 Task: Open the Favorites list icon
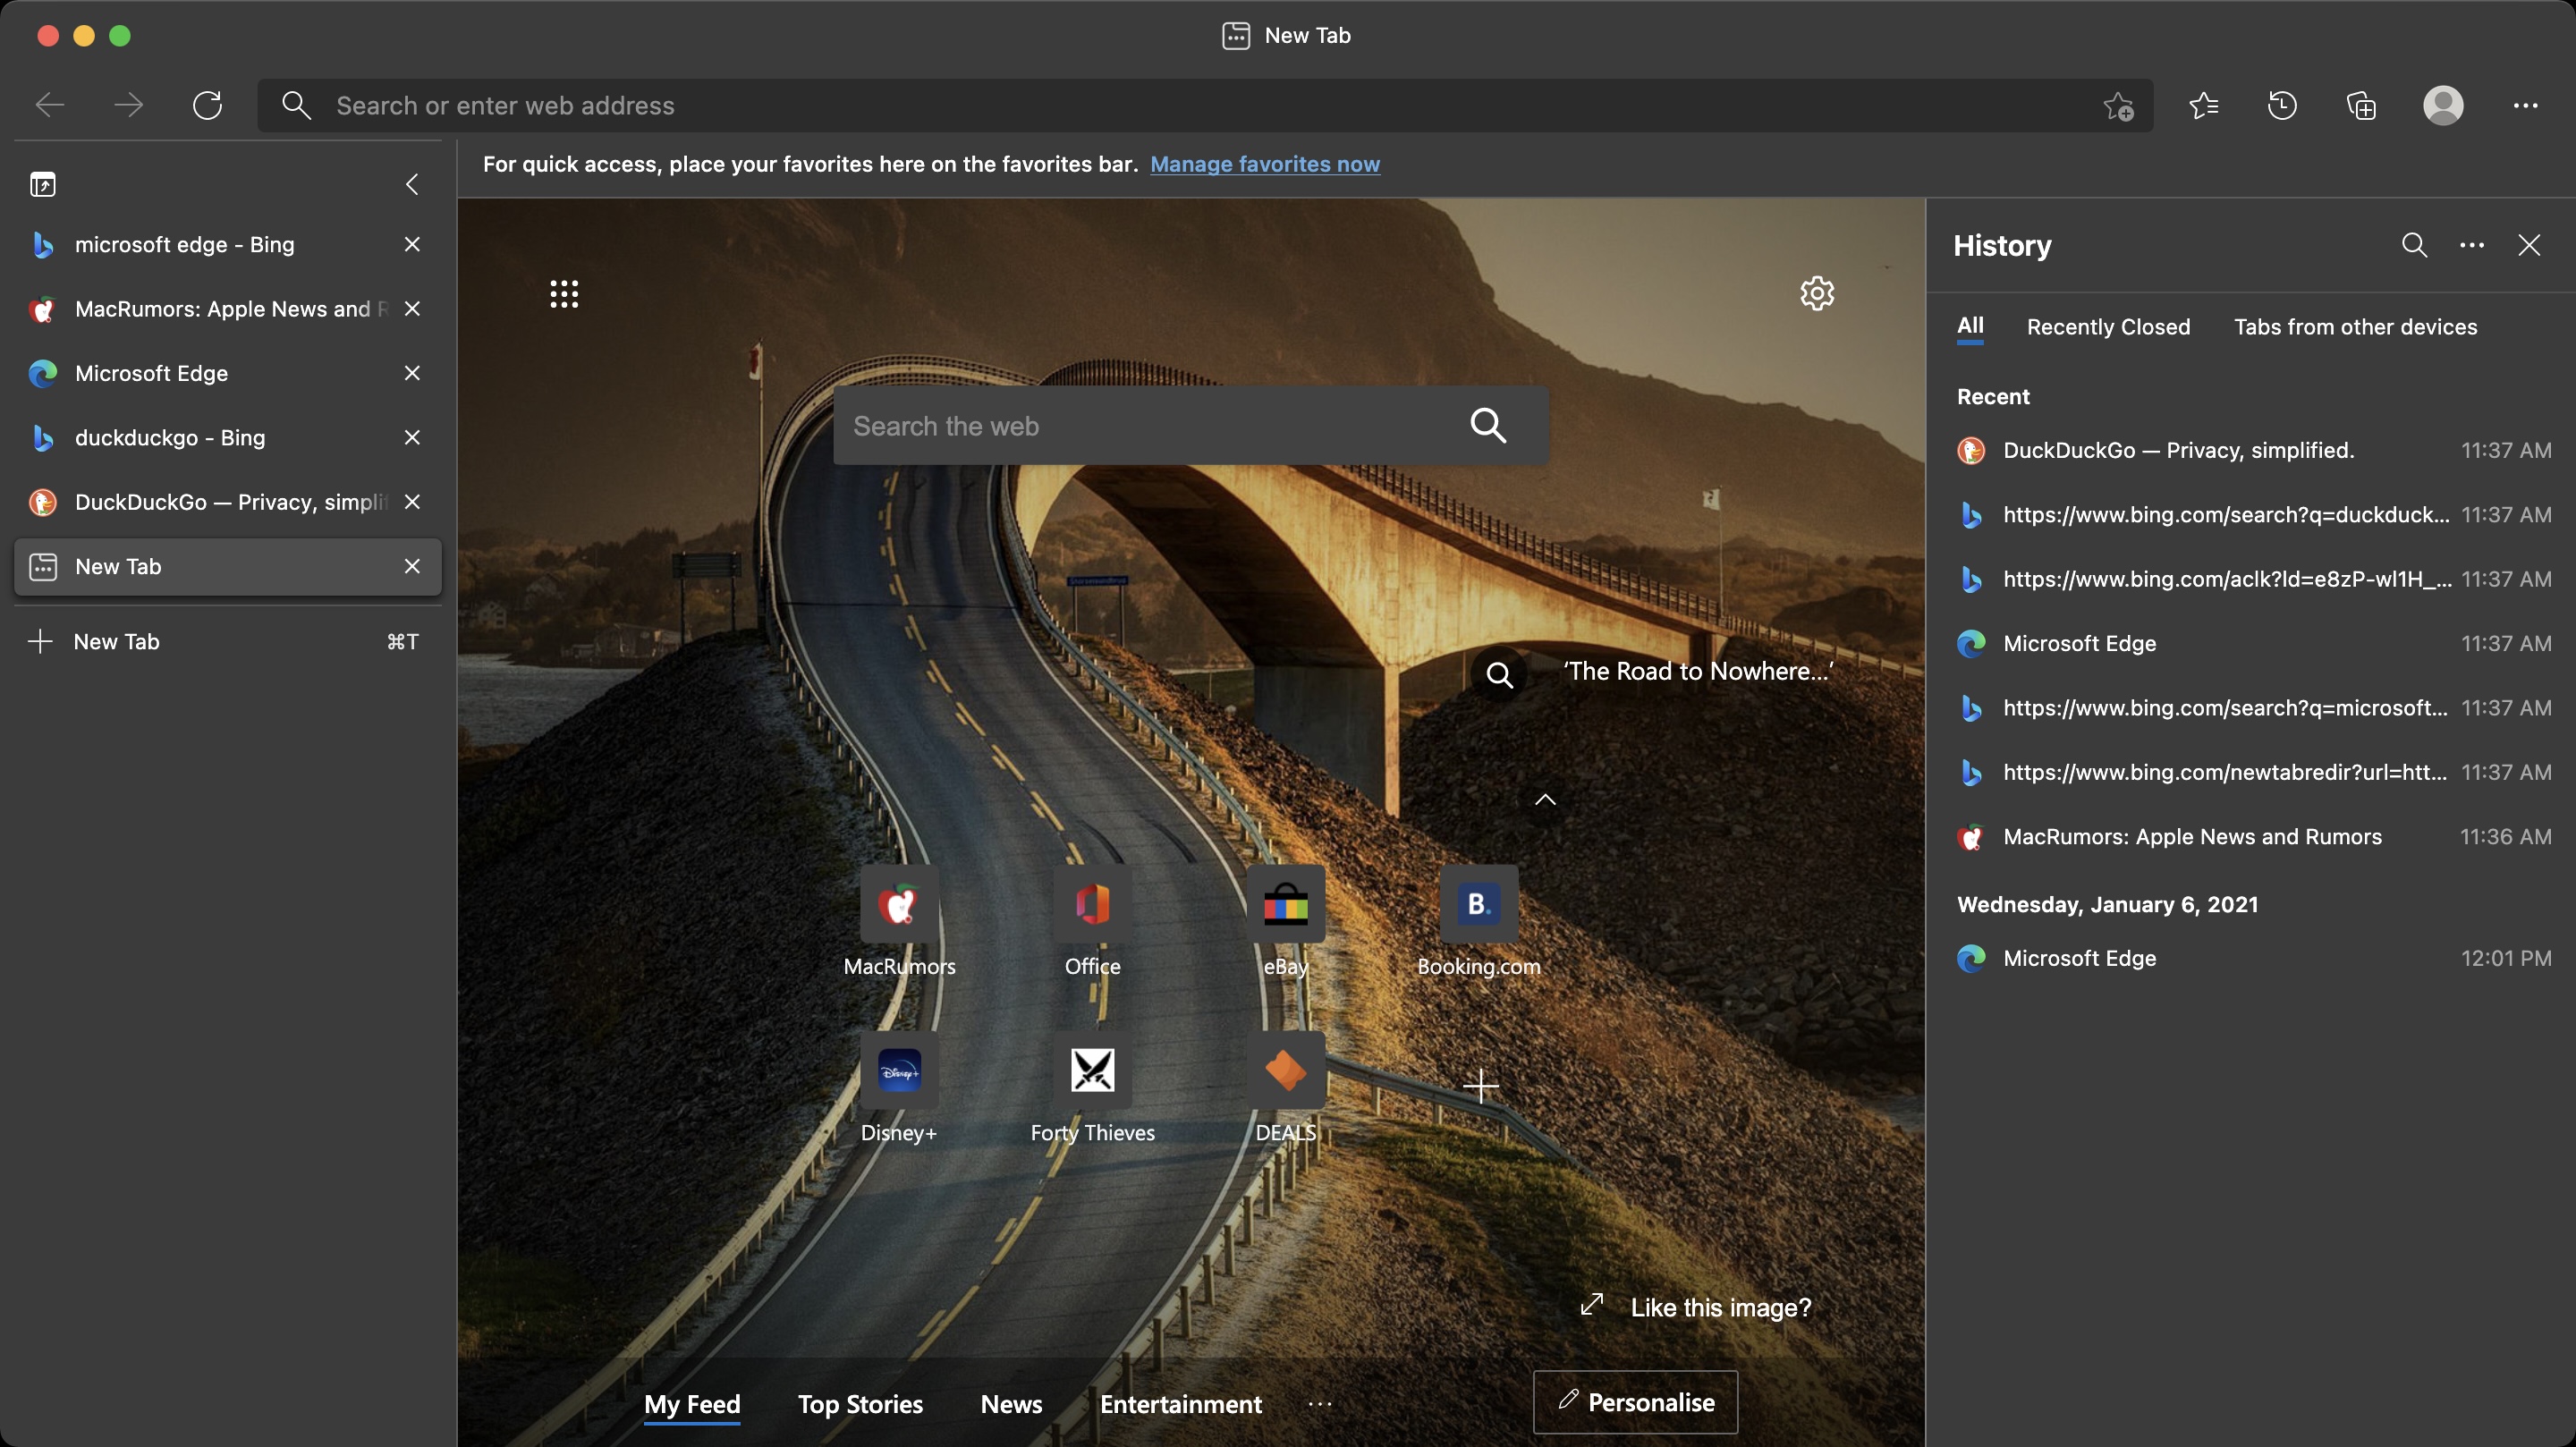click(x=2203, y=105)
